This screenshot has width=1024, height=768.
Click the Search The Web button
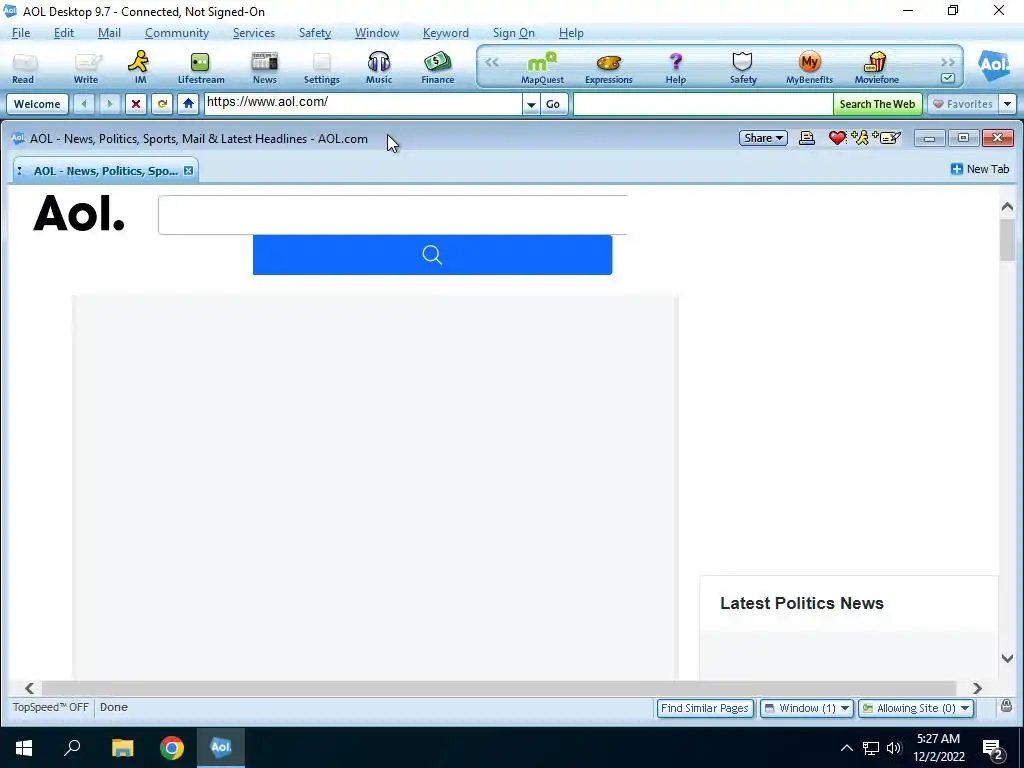[877, 104]
